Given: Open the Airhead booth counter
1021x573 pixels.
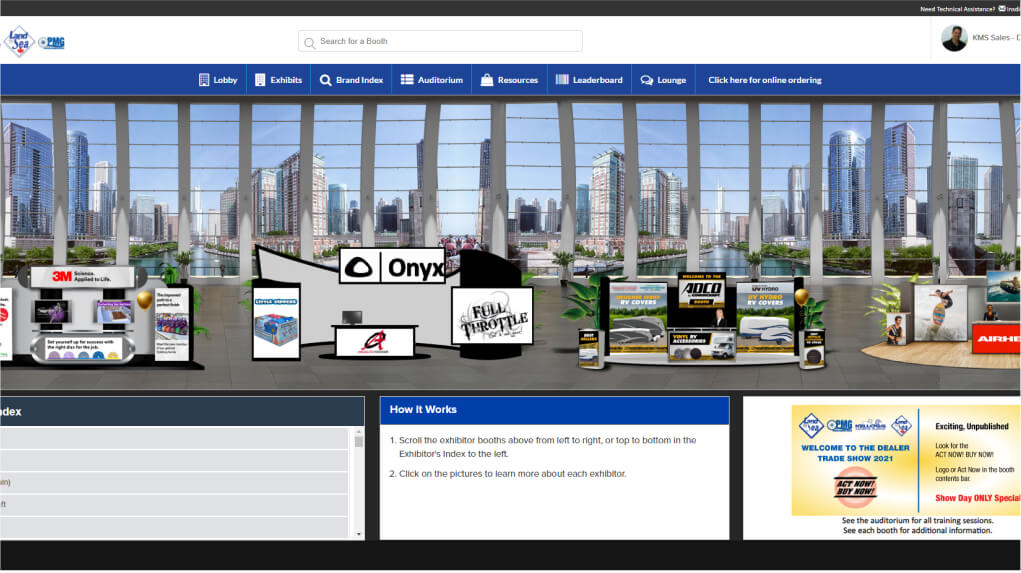Looking at the screenshot, I should (996, 339).
